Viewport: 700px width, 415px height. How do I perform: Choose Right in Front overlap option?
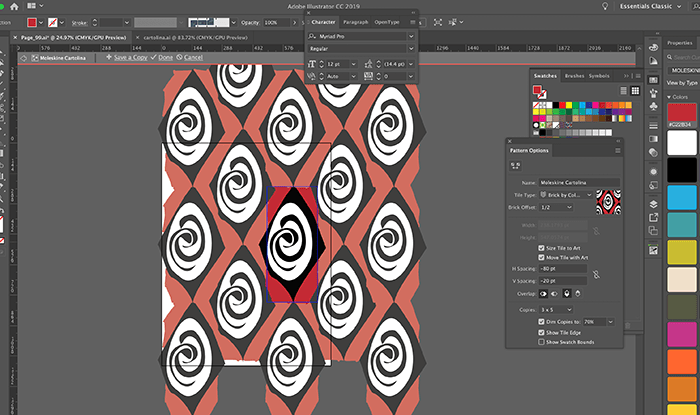pyautogui.click(x=554, y=294)
